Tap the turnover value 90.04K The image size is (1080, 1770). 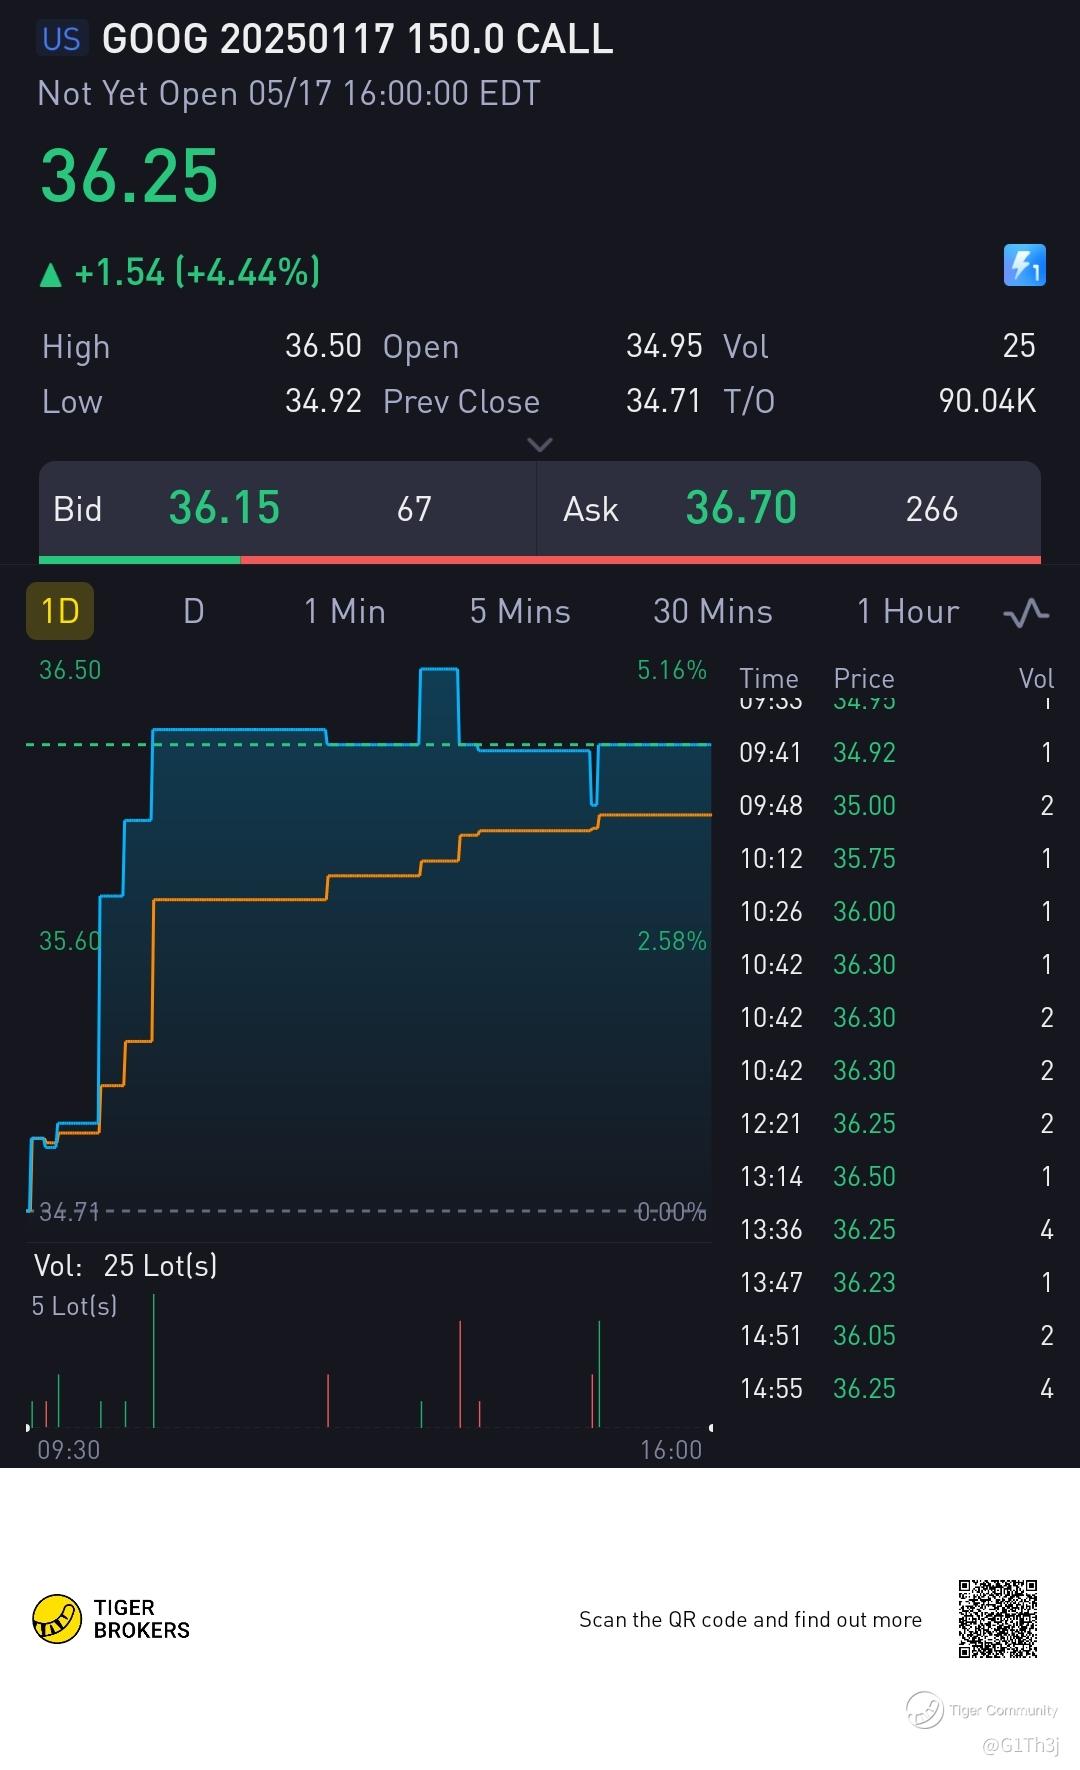(x=987, y=401)
